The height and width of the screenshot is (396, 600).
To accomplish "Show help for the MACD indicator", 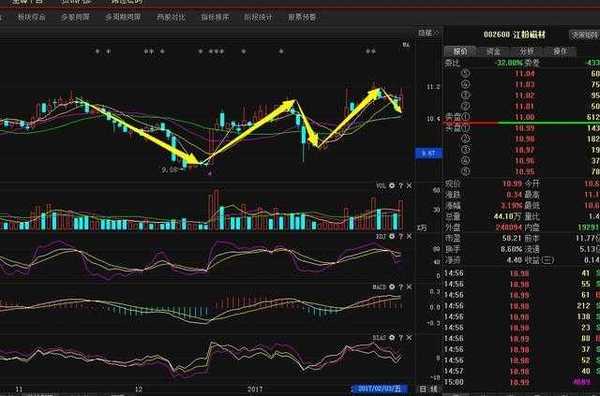I will click(401, 287).
